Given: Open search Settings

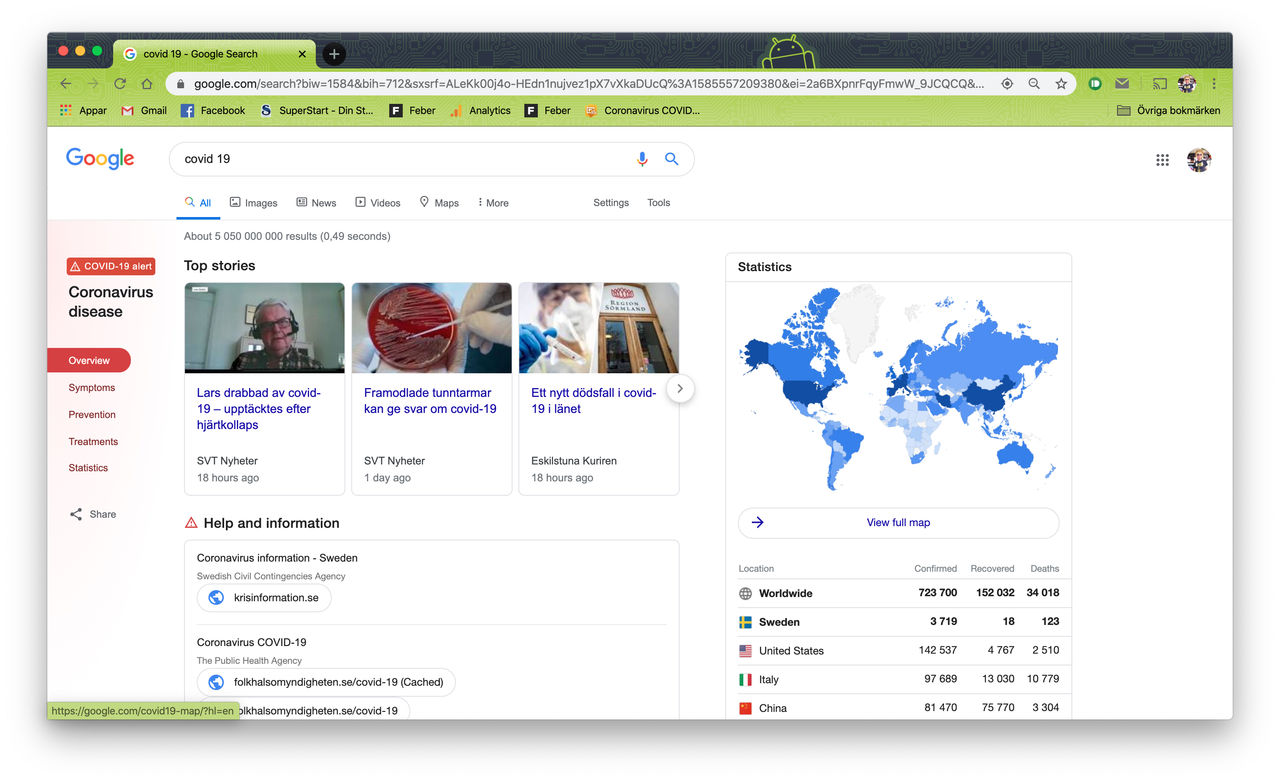Looking at the screenshot, I should tap(611, 203).
